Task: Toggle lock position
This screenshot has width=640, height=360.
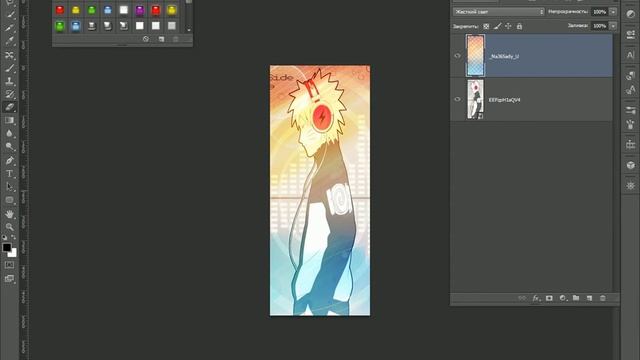Action: coord(508,26)
